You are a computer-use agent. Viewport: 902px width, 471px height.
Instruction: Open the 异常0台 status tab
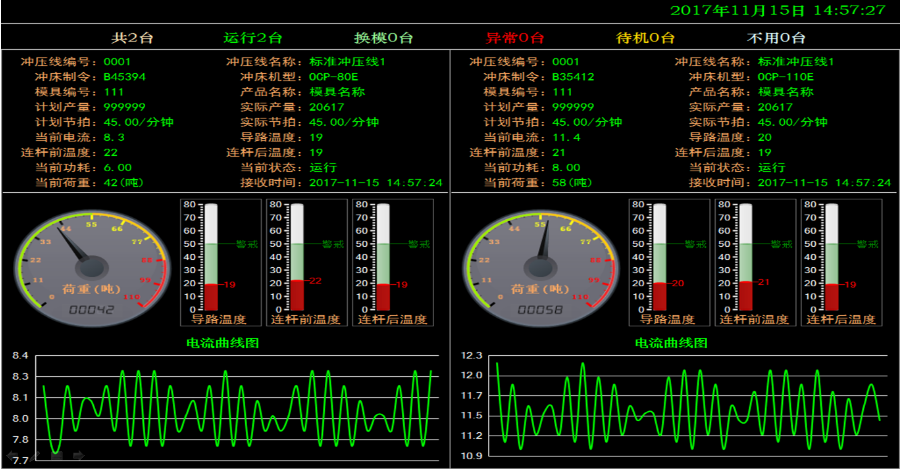click(515, 38)
